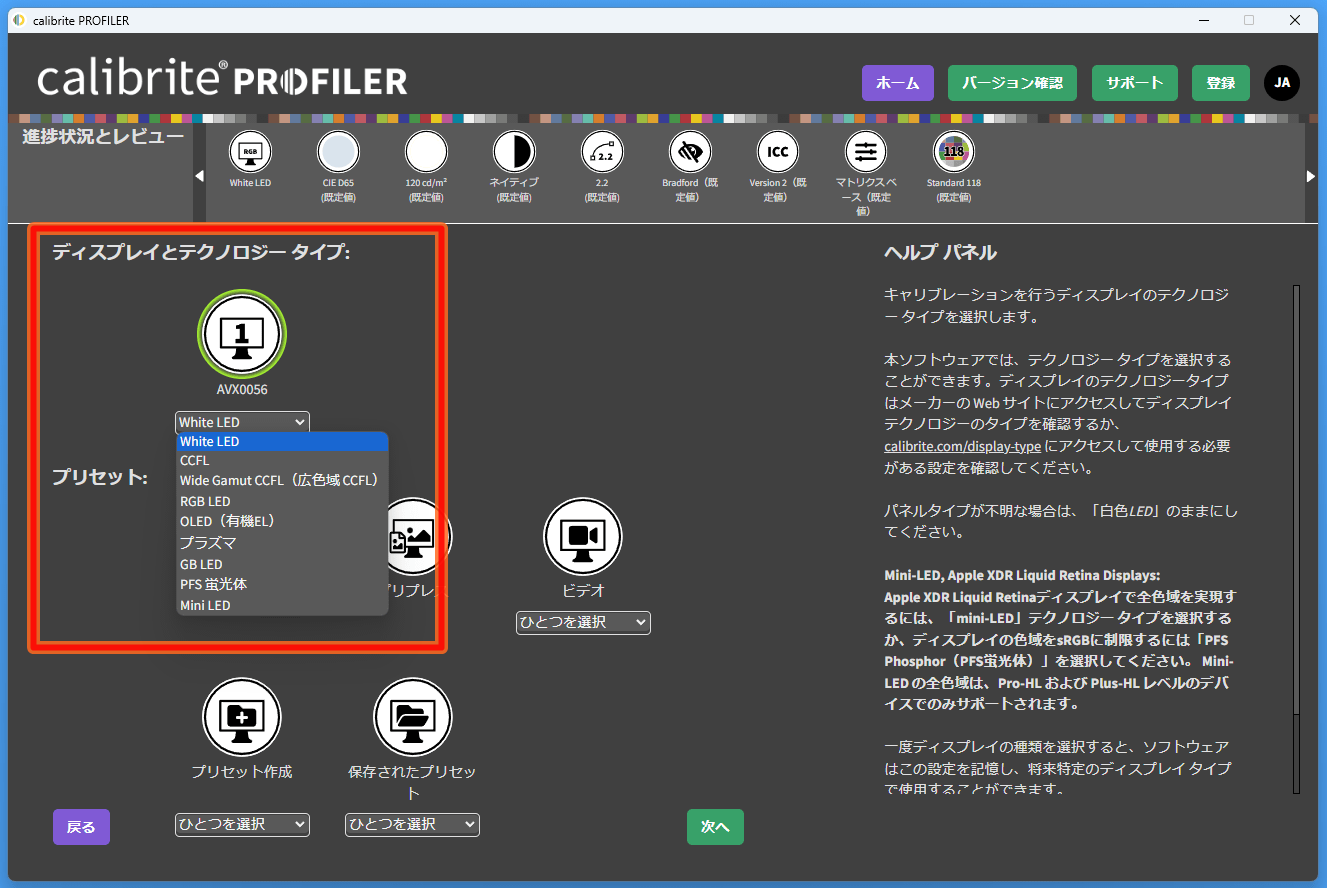Open the dropdown under 保存されたプリセット

coord(413,824)
